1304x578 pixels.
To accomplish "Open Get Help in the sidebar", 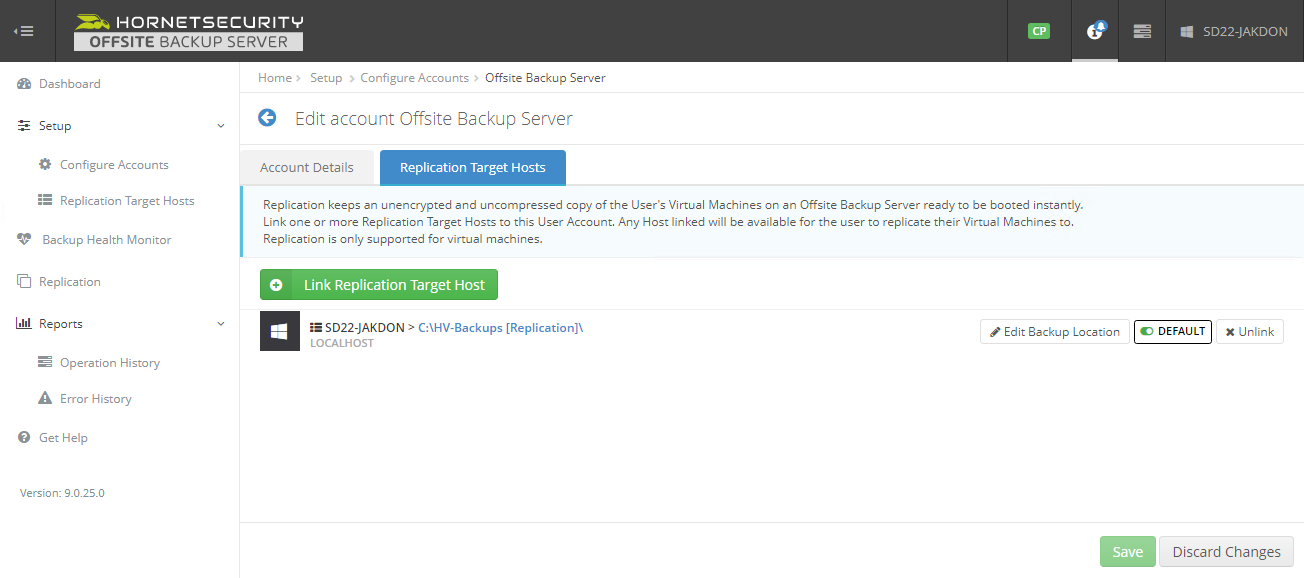I will 63,438.
